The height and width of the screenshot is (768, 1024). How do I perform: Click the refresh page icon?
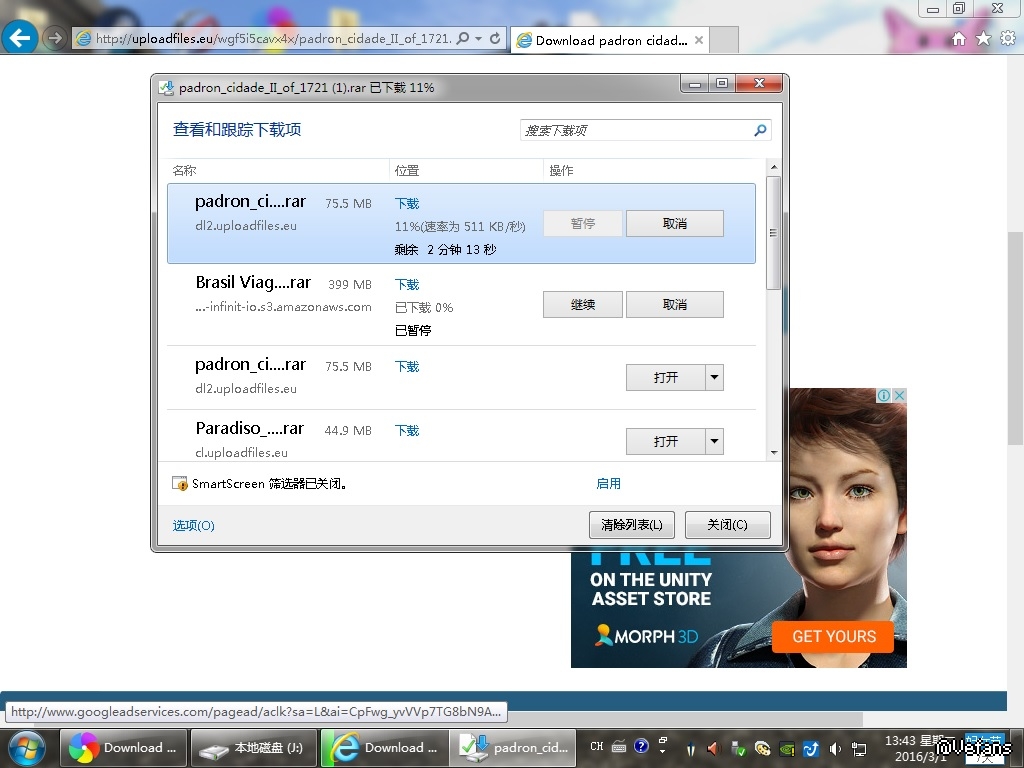[495, 39]
